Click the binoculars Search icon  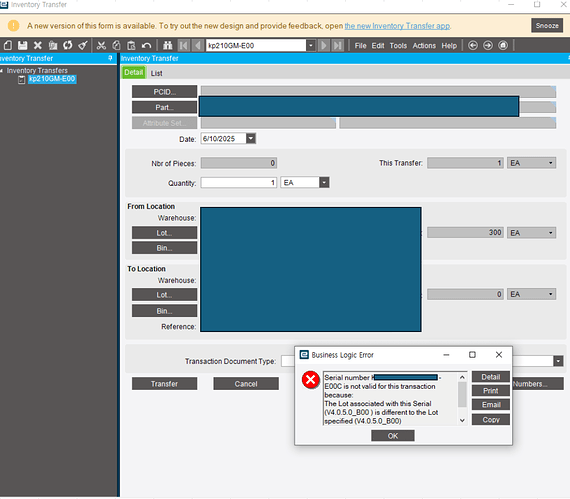coord(168,45)
